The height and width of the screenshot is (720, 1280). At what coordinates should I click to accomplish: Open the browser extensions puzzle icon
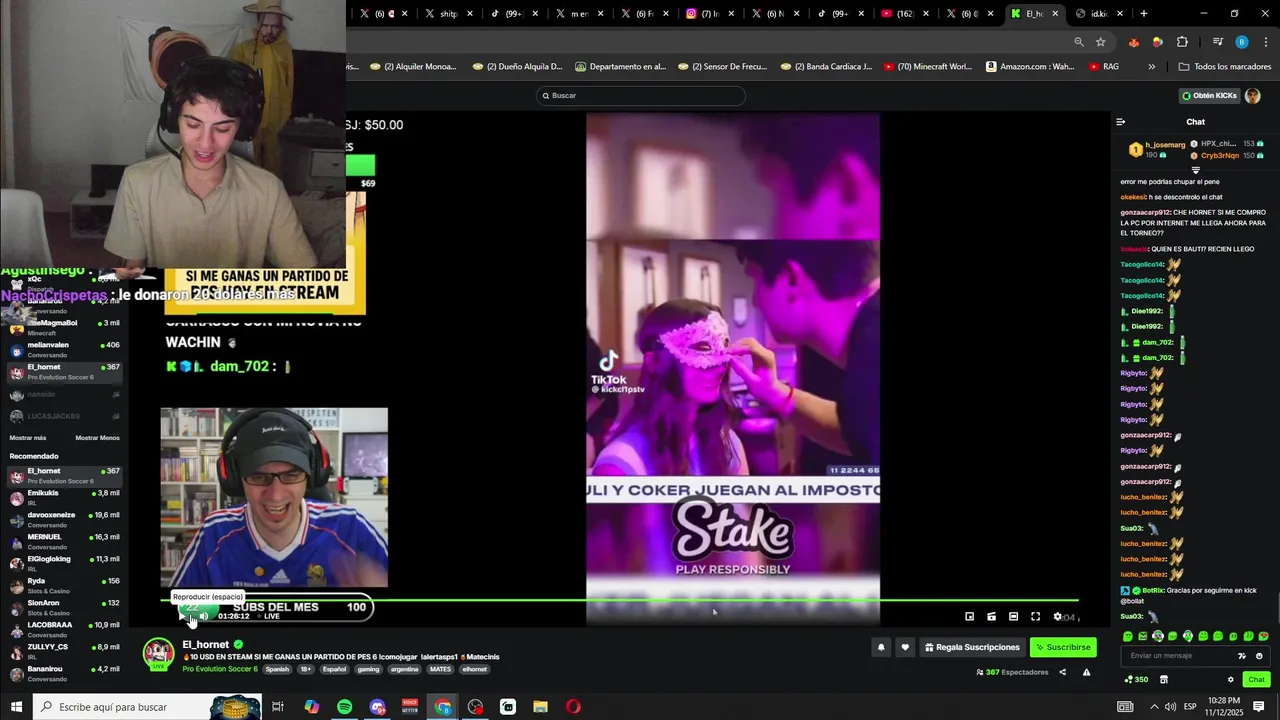[1182, 42]
